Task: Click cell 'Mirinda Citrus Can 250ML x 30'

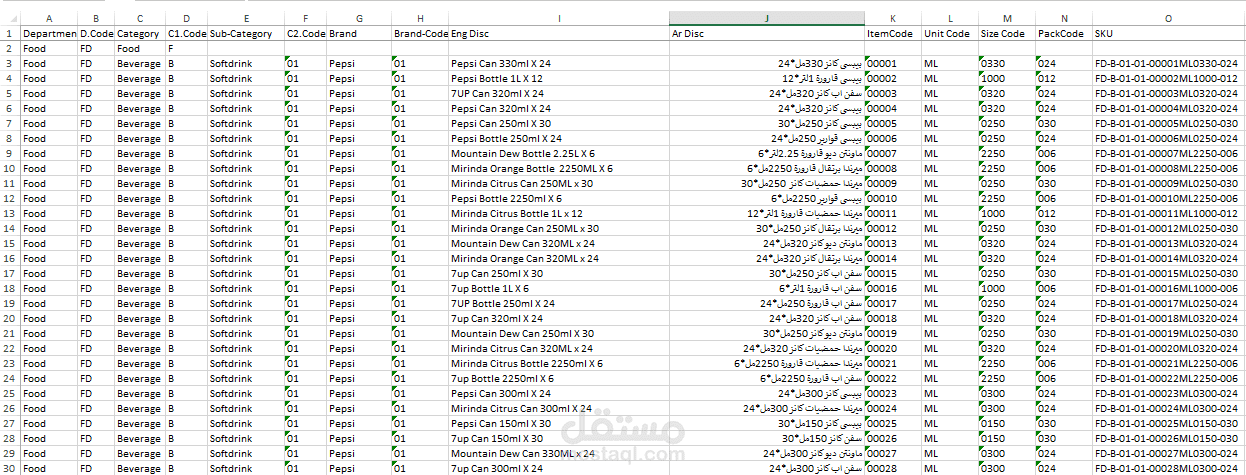Action: coord(559,183)
